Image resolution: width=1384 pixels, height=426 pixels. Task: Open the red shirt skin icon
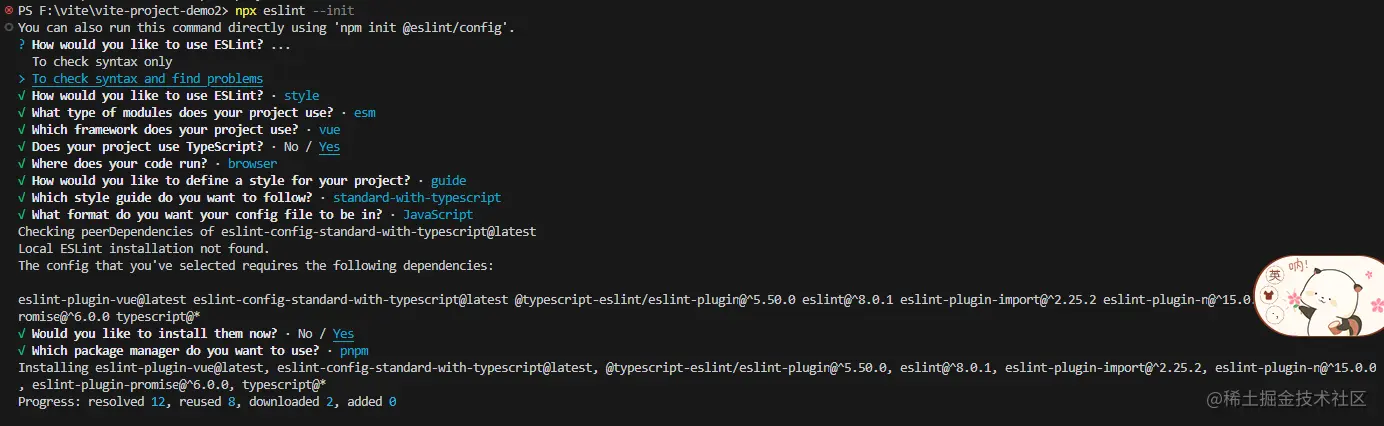[x=1271, y=295]
